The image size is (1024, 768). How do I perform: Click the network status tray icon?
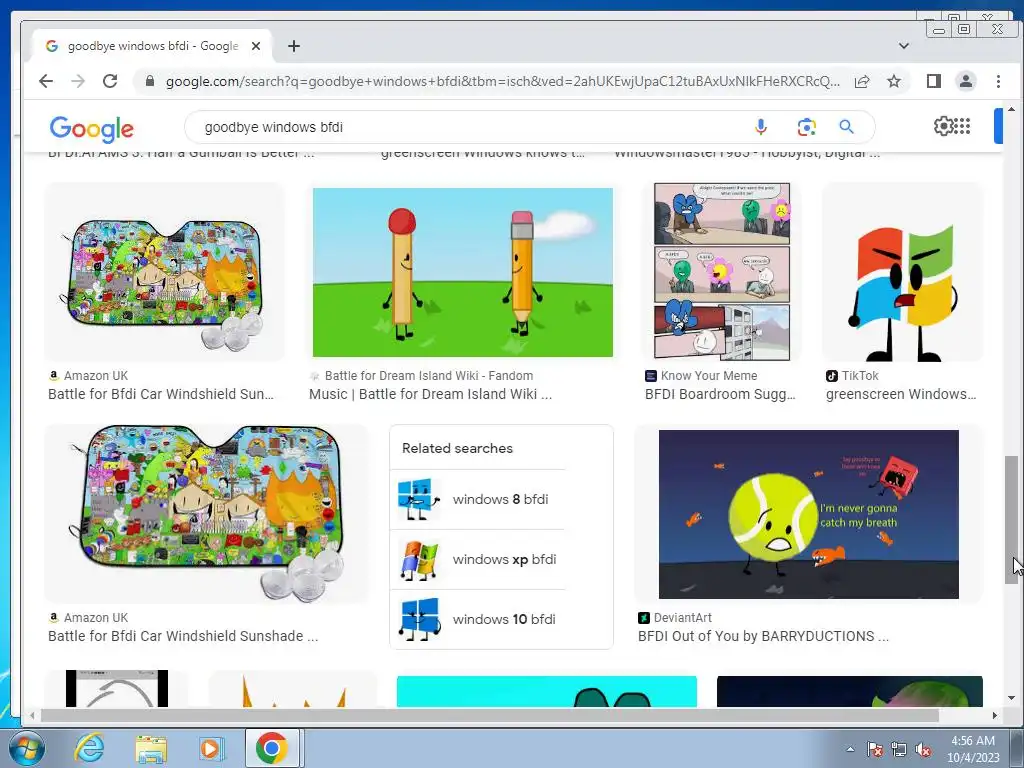click(899, 749)
